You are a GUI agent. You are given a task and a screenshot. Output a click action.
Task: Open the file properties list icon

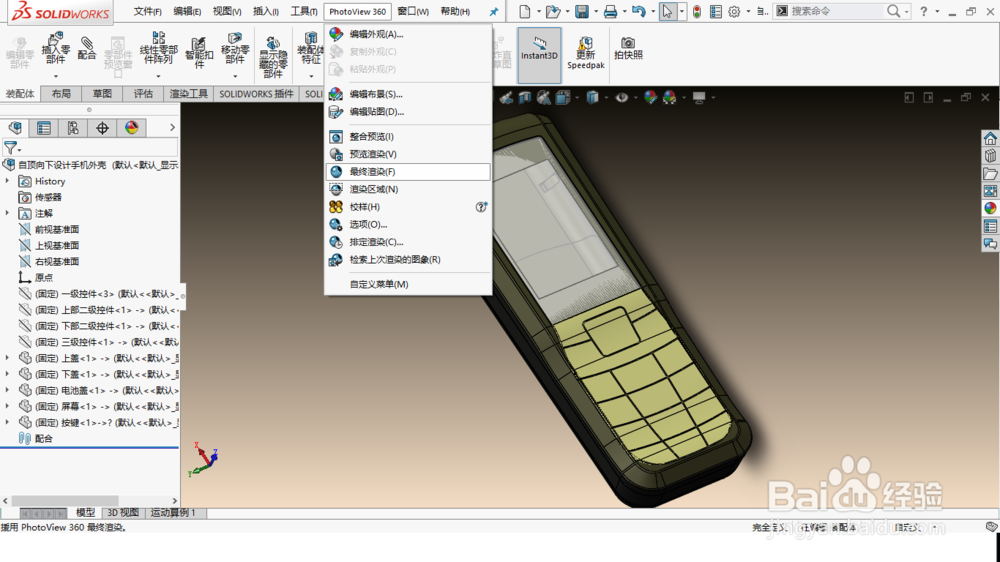click(x=716, y=11)
